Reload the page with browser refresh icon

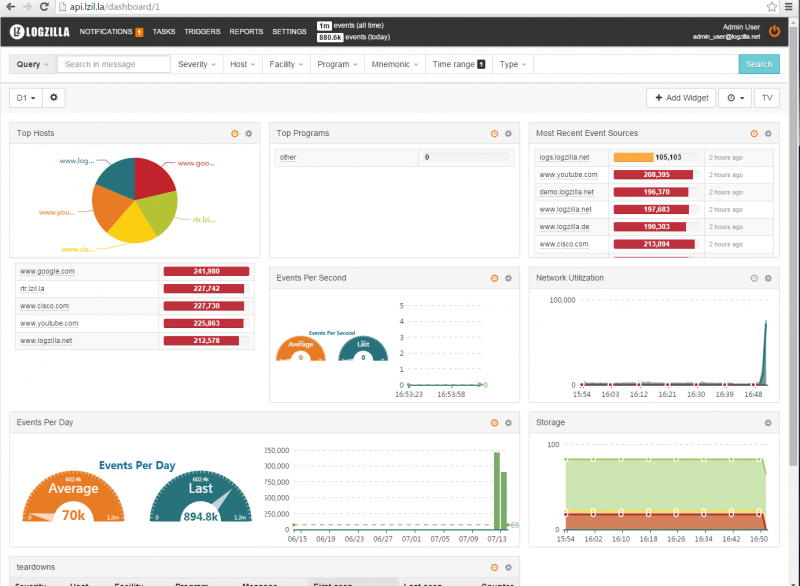[x=44, y=7]
